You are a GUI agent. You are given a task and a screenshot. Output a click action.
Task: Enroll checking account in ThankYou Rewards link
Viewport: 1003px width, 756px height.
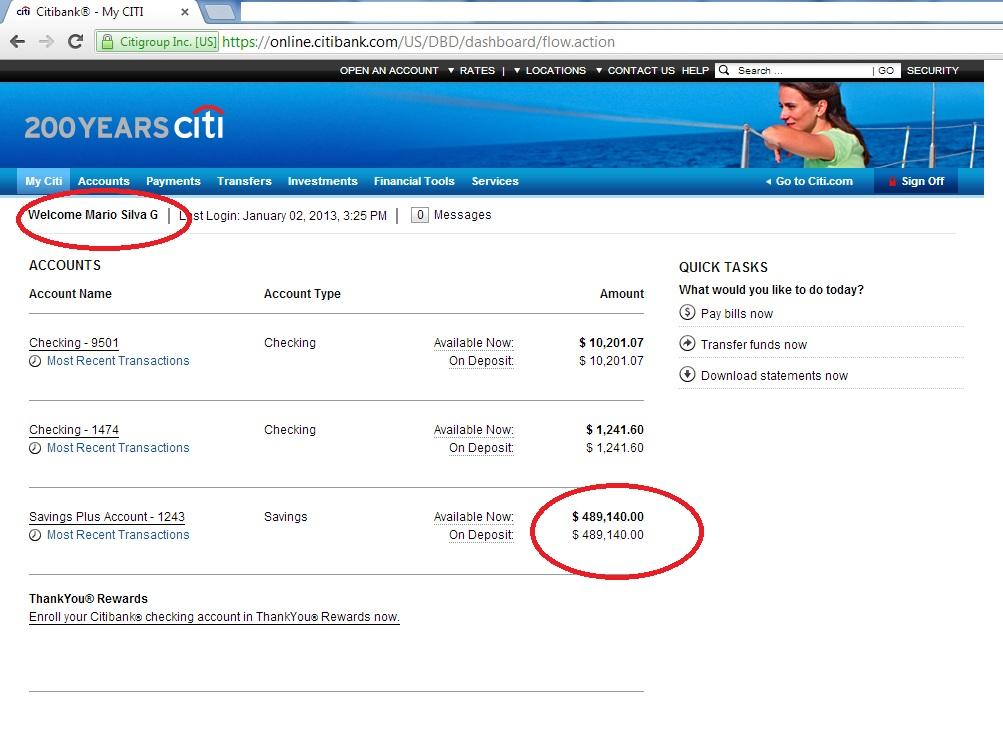click(214, 617)
